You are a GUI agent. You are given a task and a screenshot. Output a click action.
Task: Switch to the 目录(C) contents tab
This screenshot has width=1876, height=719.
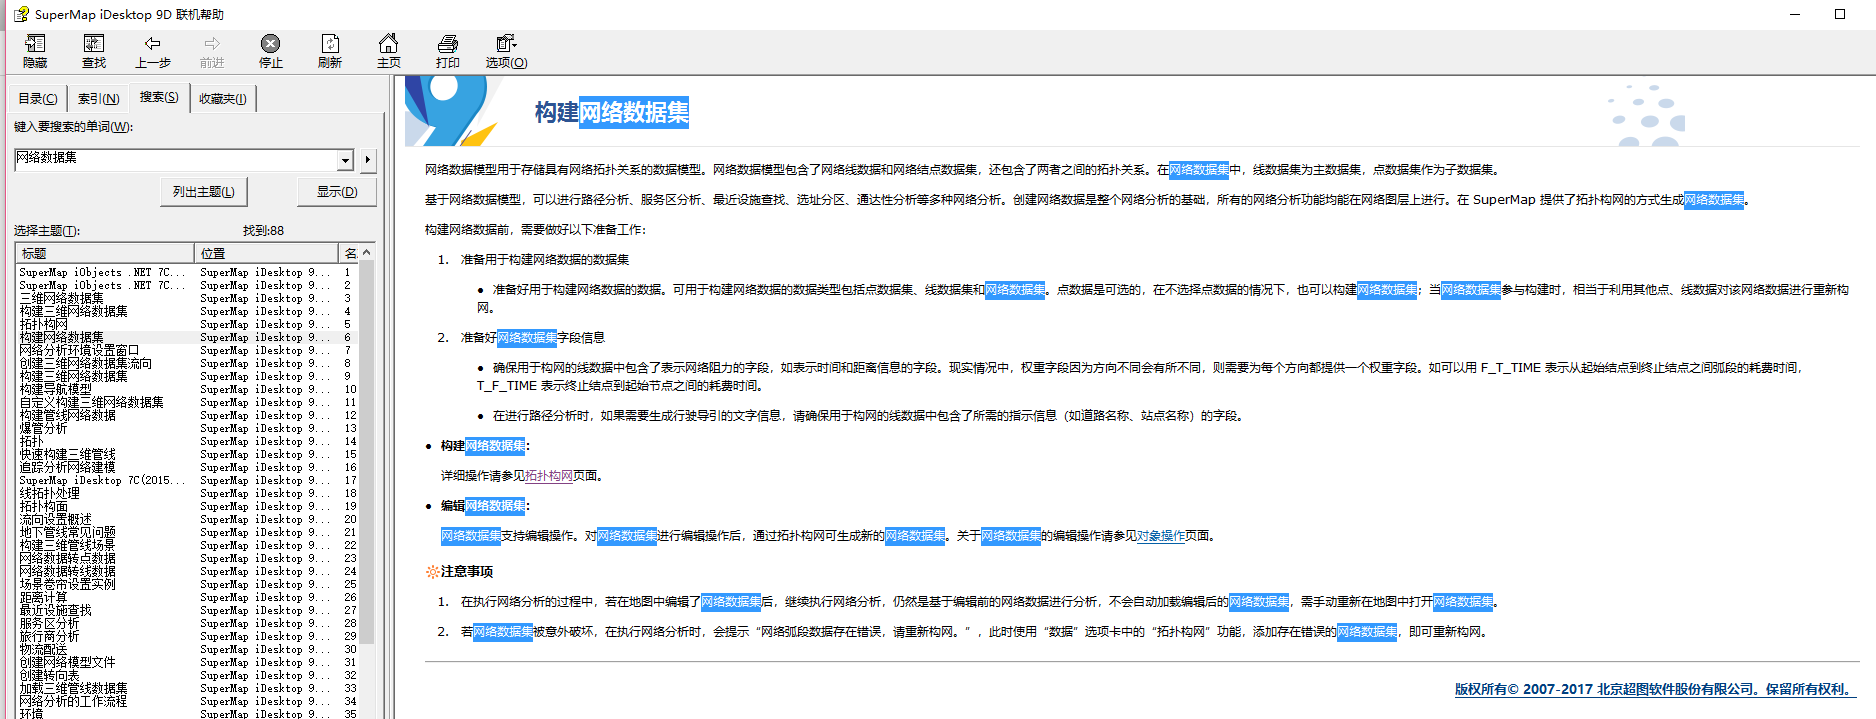[38, 98]
